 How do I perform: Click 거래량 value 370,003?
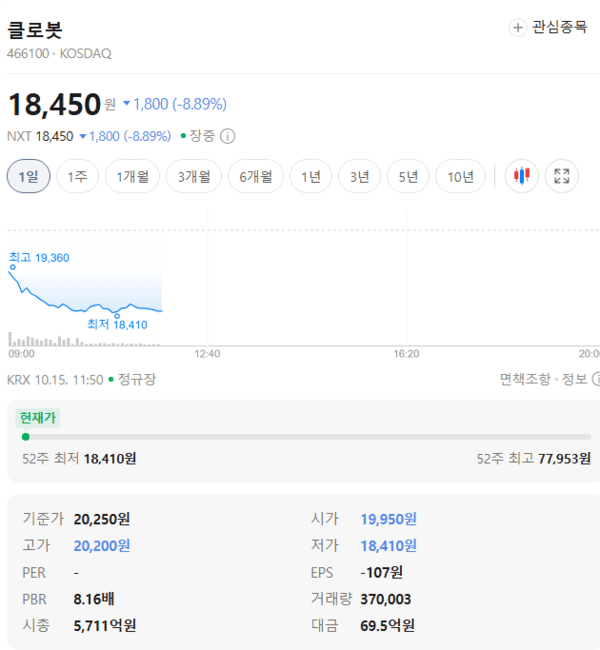[386, 599]
